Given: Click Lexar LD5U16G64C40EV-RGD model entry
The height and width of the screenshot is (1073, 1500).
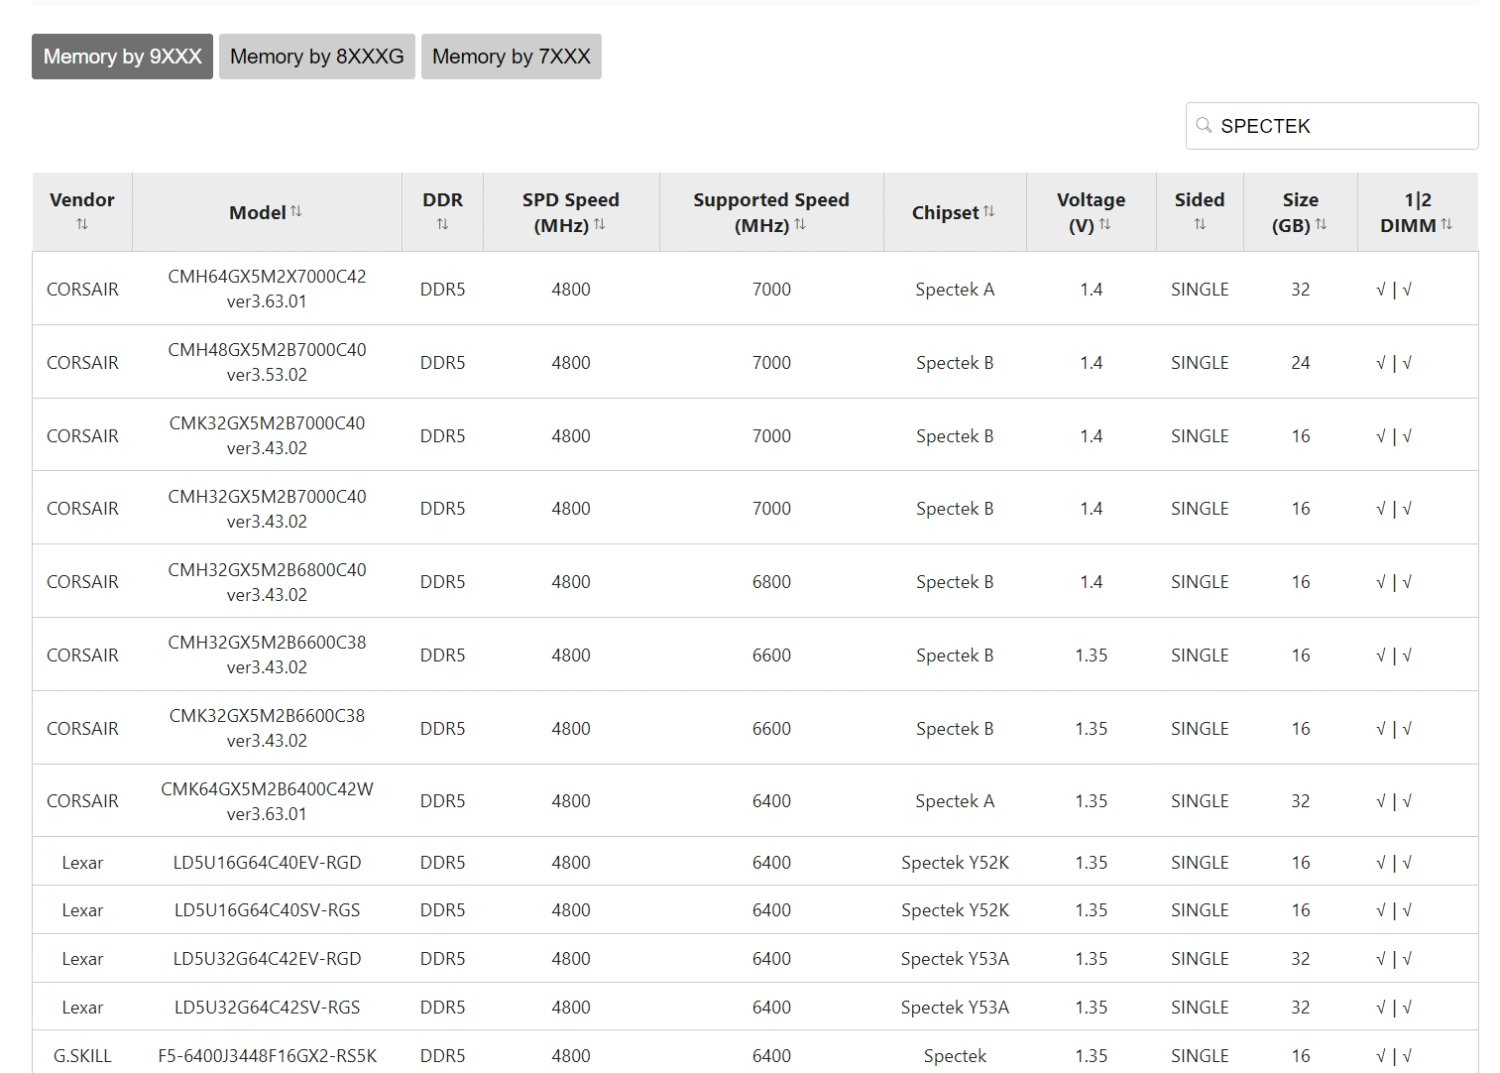Looking at the screenshot, I should (x=267, y=862).
